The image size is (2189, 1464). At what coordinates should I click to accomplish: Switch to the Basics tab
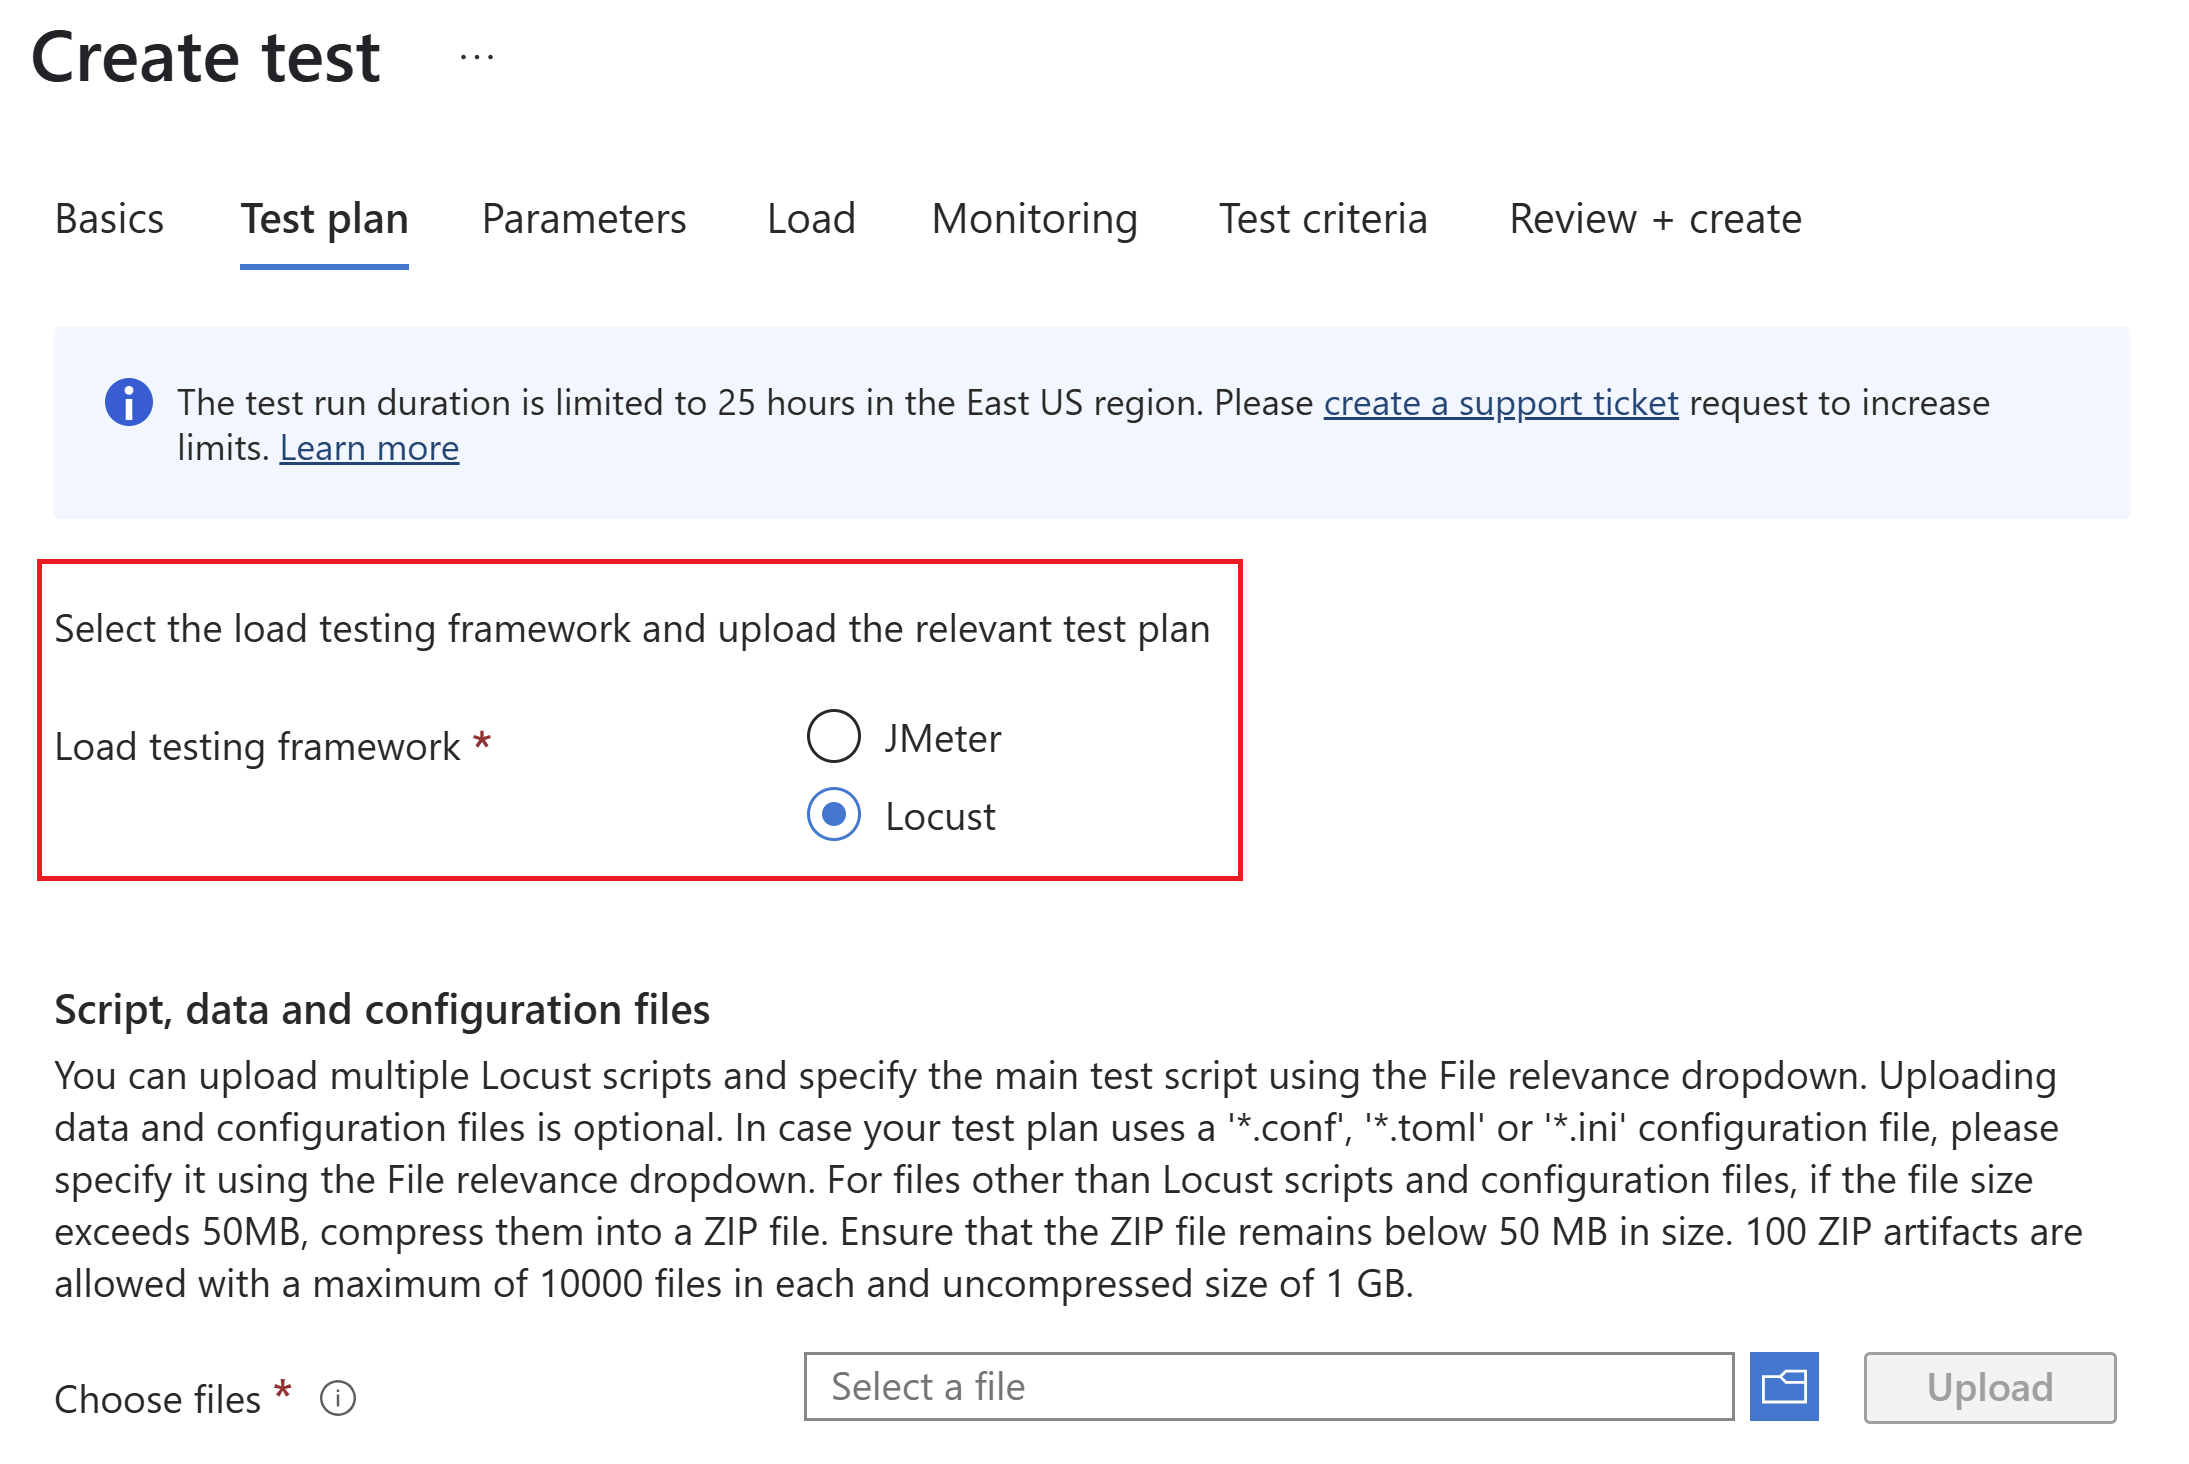109,219
